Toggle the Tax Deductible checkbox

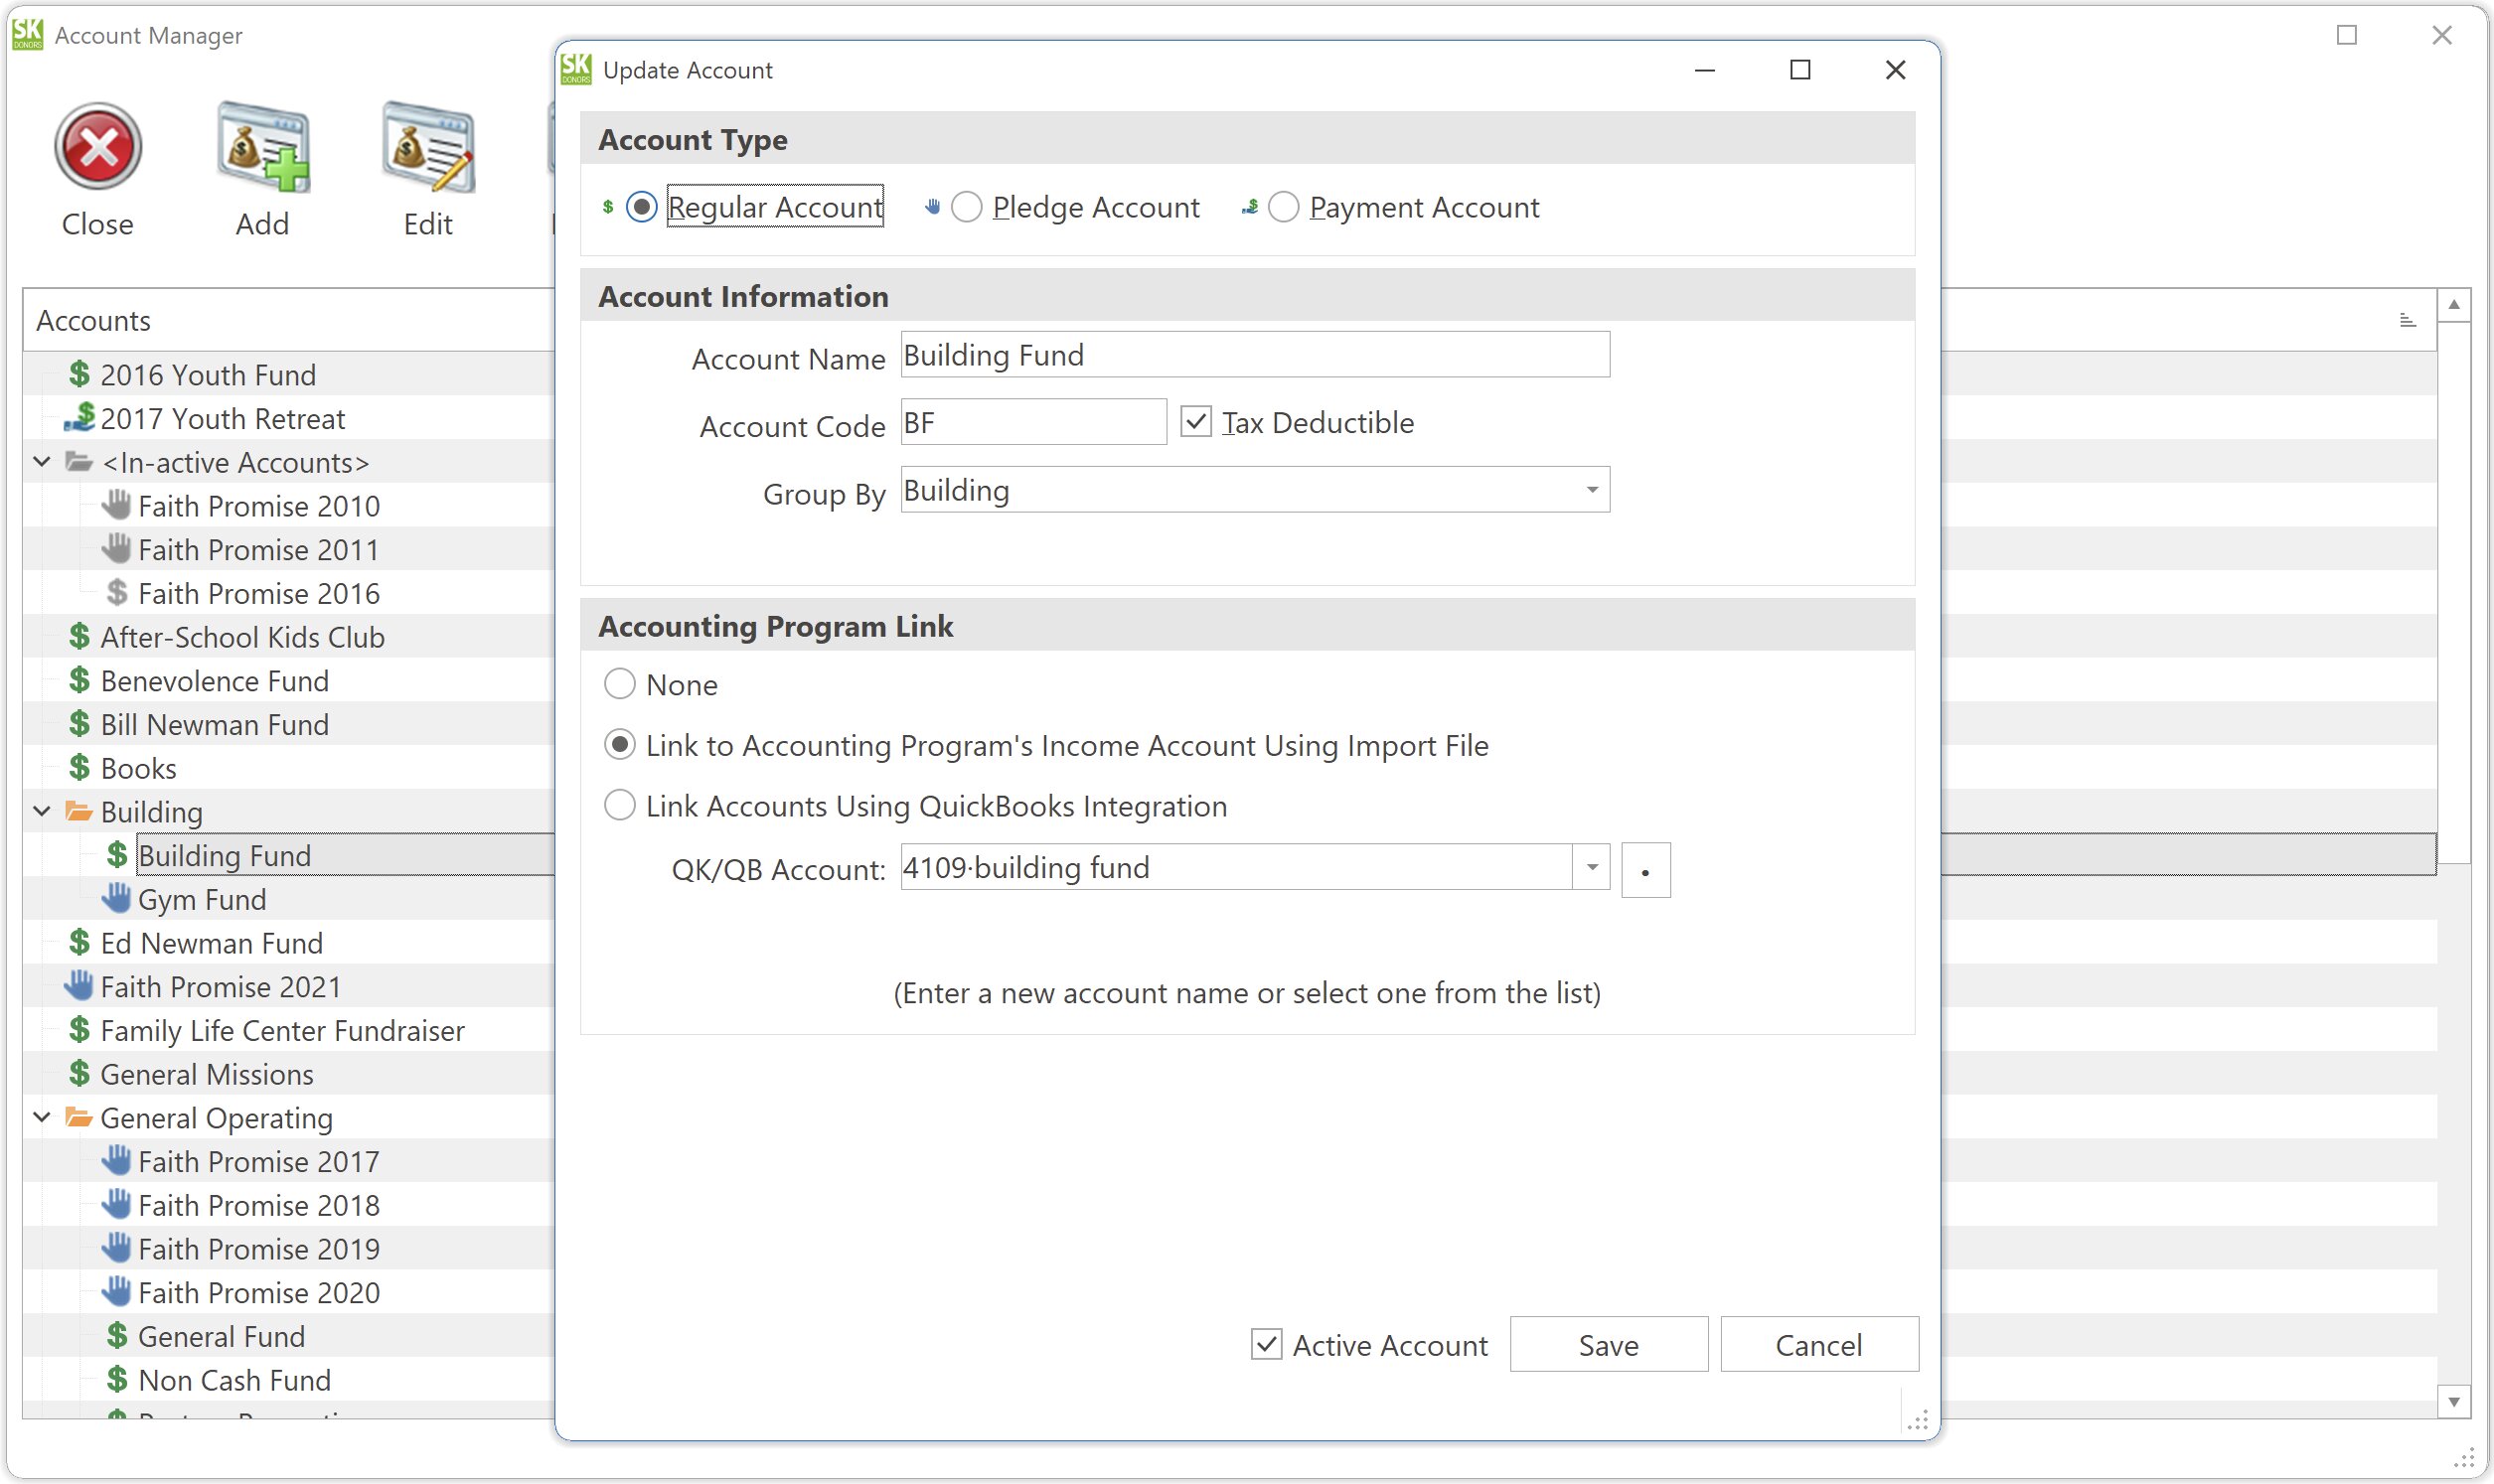(x=1196, y=422)
